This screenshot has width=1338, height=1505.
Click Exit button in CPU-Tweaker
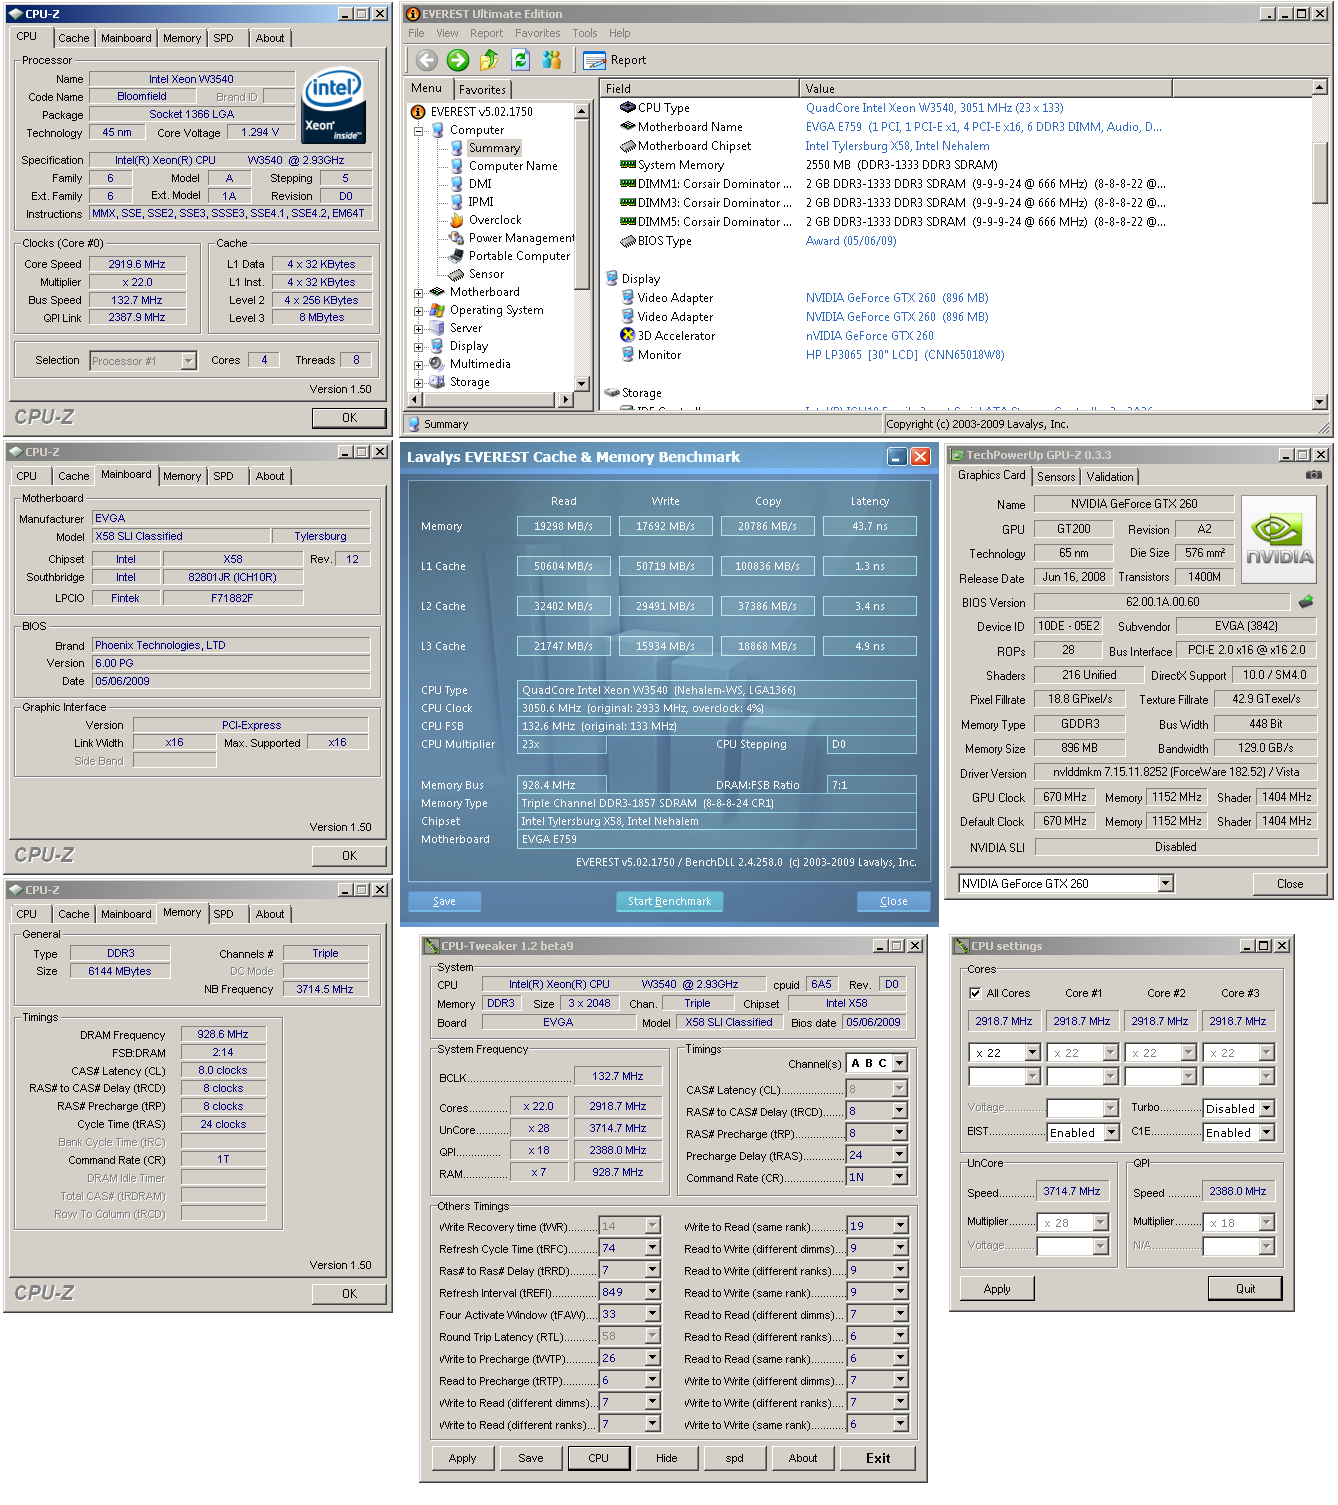(x=878, y=1458)
